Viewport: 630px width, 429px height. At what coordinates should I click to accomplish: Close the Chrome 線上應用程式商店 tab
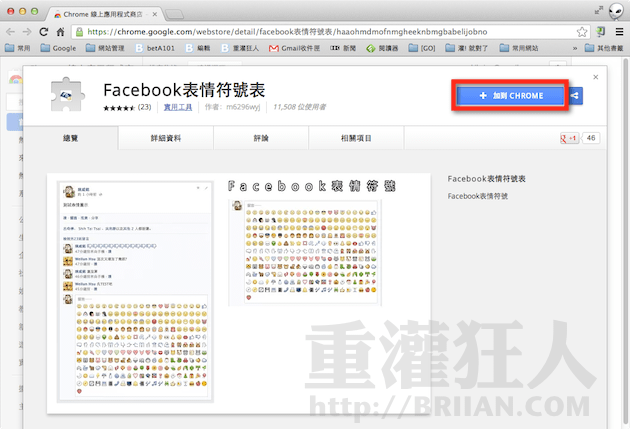pyautogui.click(x=154, y=14)
